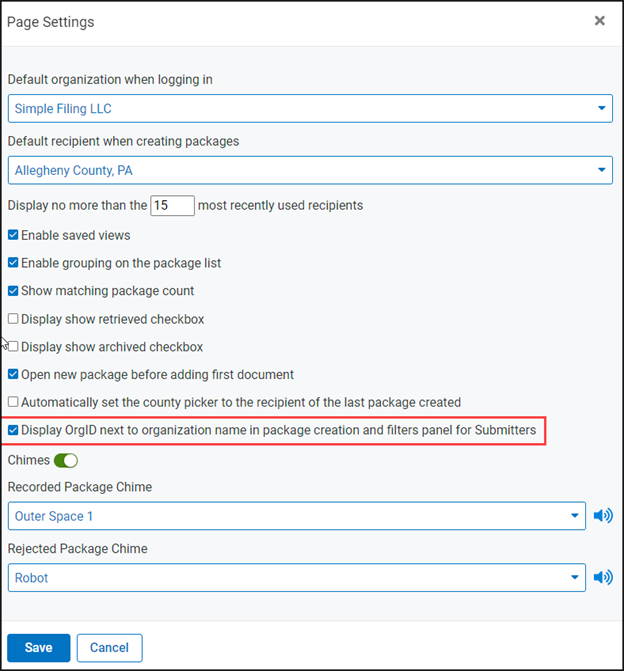Open the default recipient dropdown
Viewport: 624px width, 671px height.
310,171
